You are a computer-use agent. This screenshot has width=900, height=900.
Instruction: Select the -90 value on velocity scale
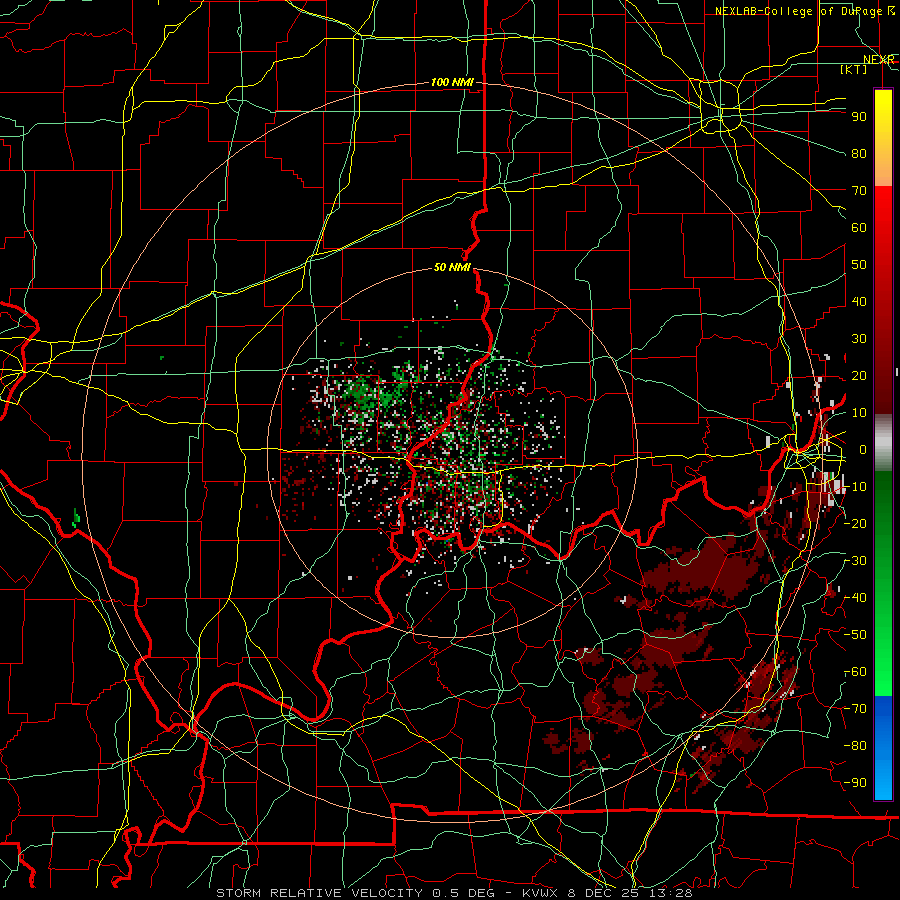tap(855, 783)
